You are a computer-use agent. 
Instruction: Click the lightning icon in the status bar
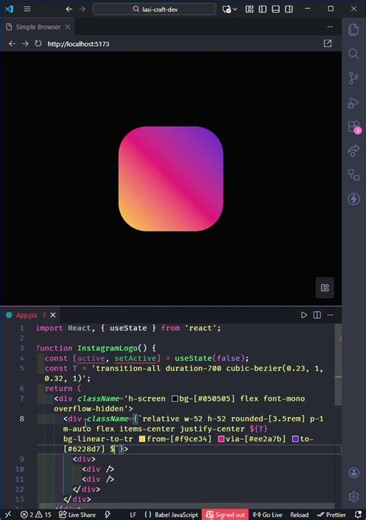click(108, 515)
